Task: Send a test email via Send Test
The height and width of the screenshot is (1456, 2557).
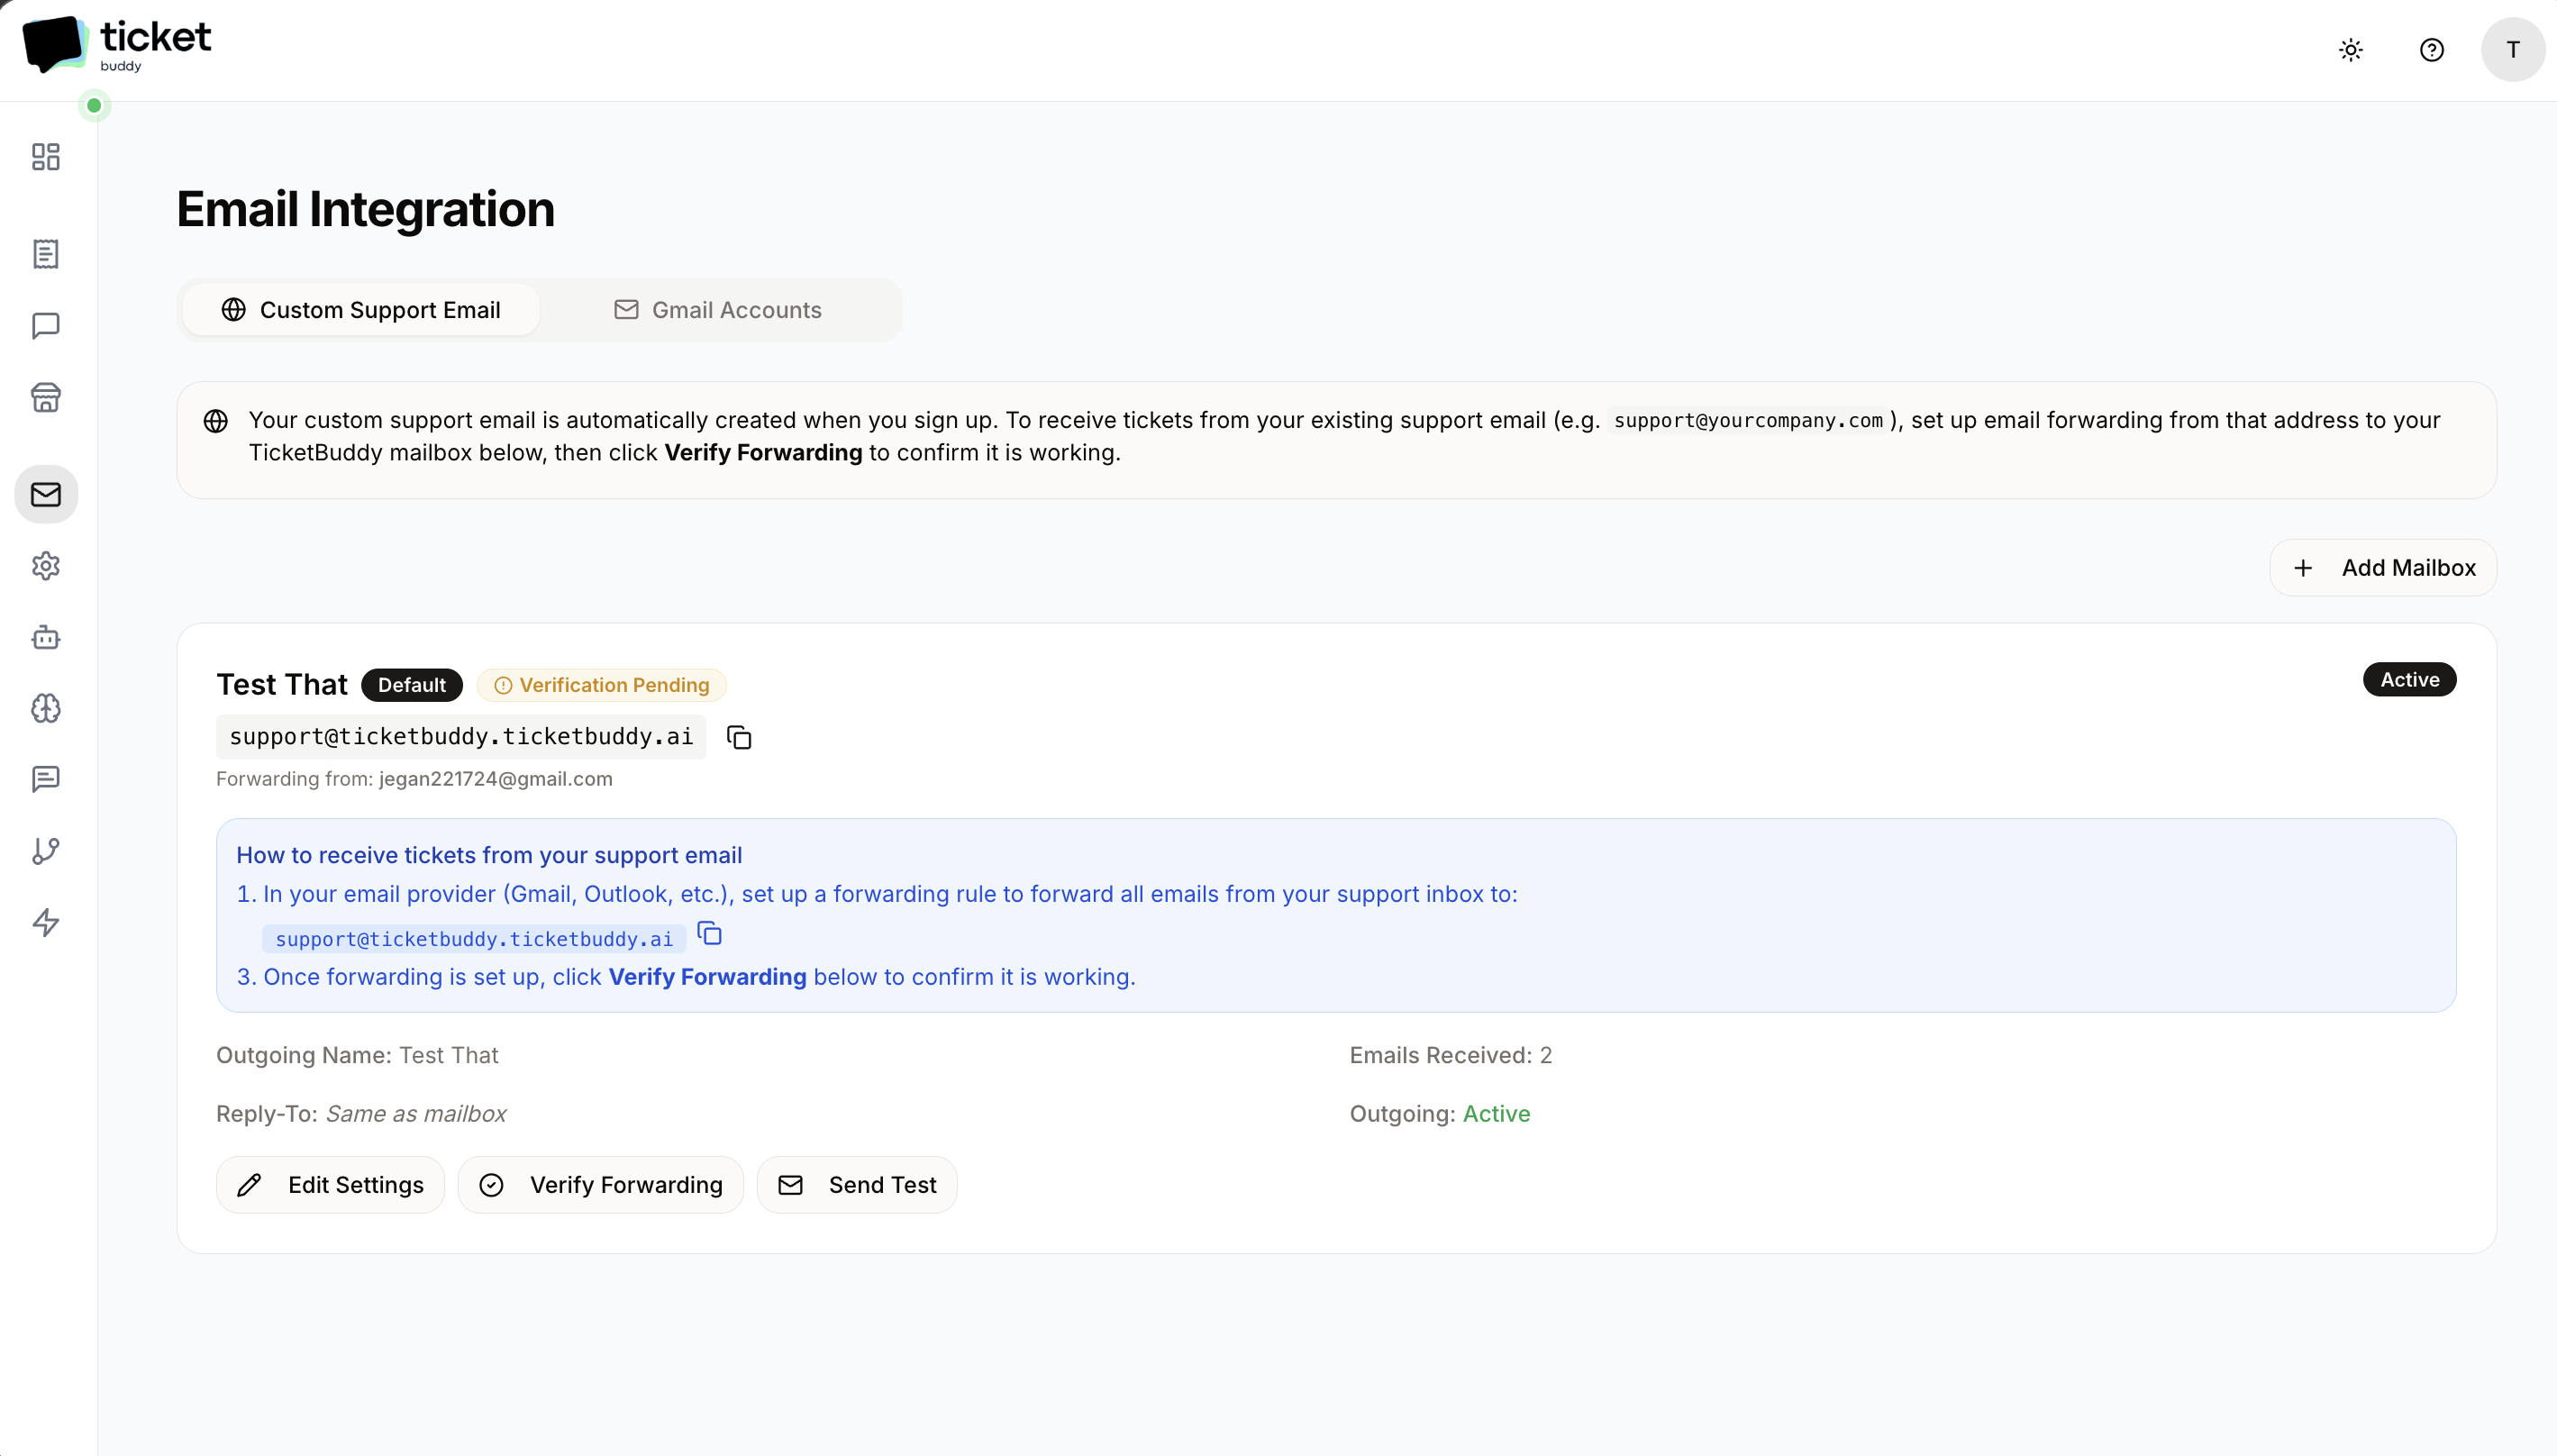Action: click(x=857, y=1184)
